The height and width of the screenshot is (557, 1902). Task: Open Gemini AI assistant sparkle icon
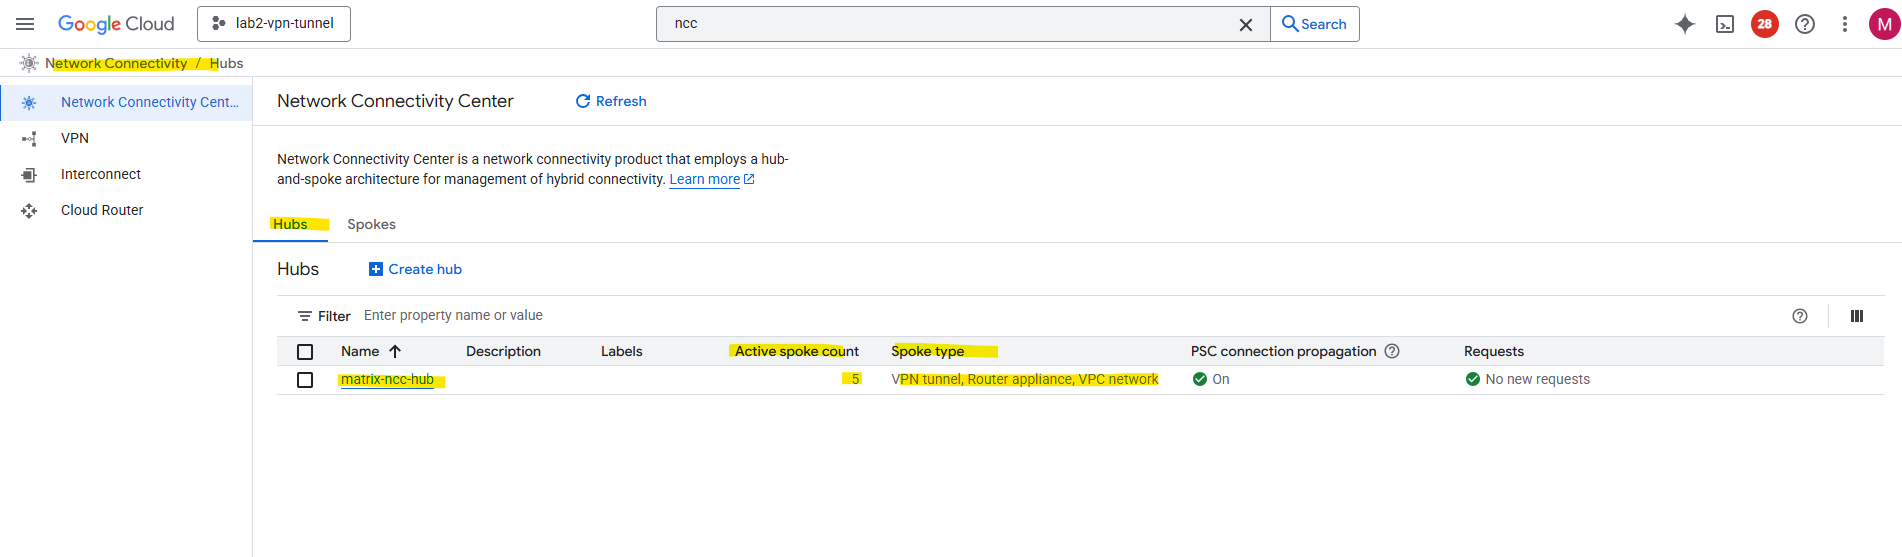click(x=1685, y=24)
